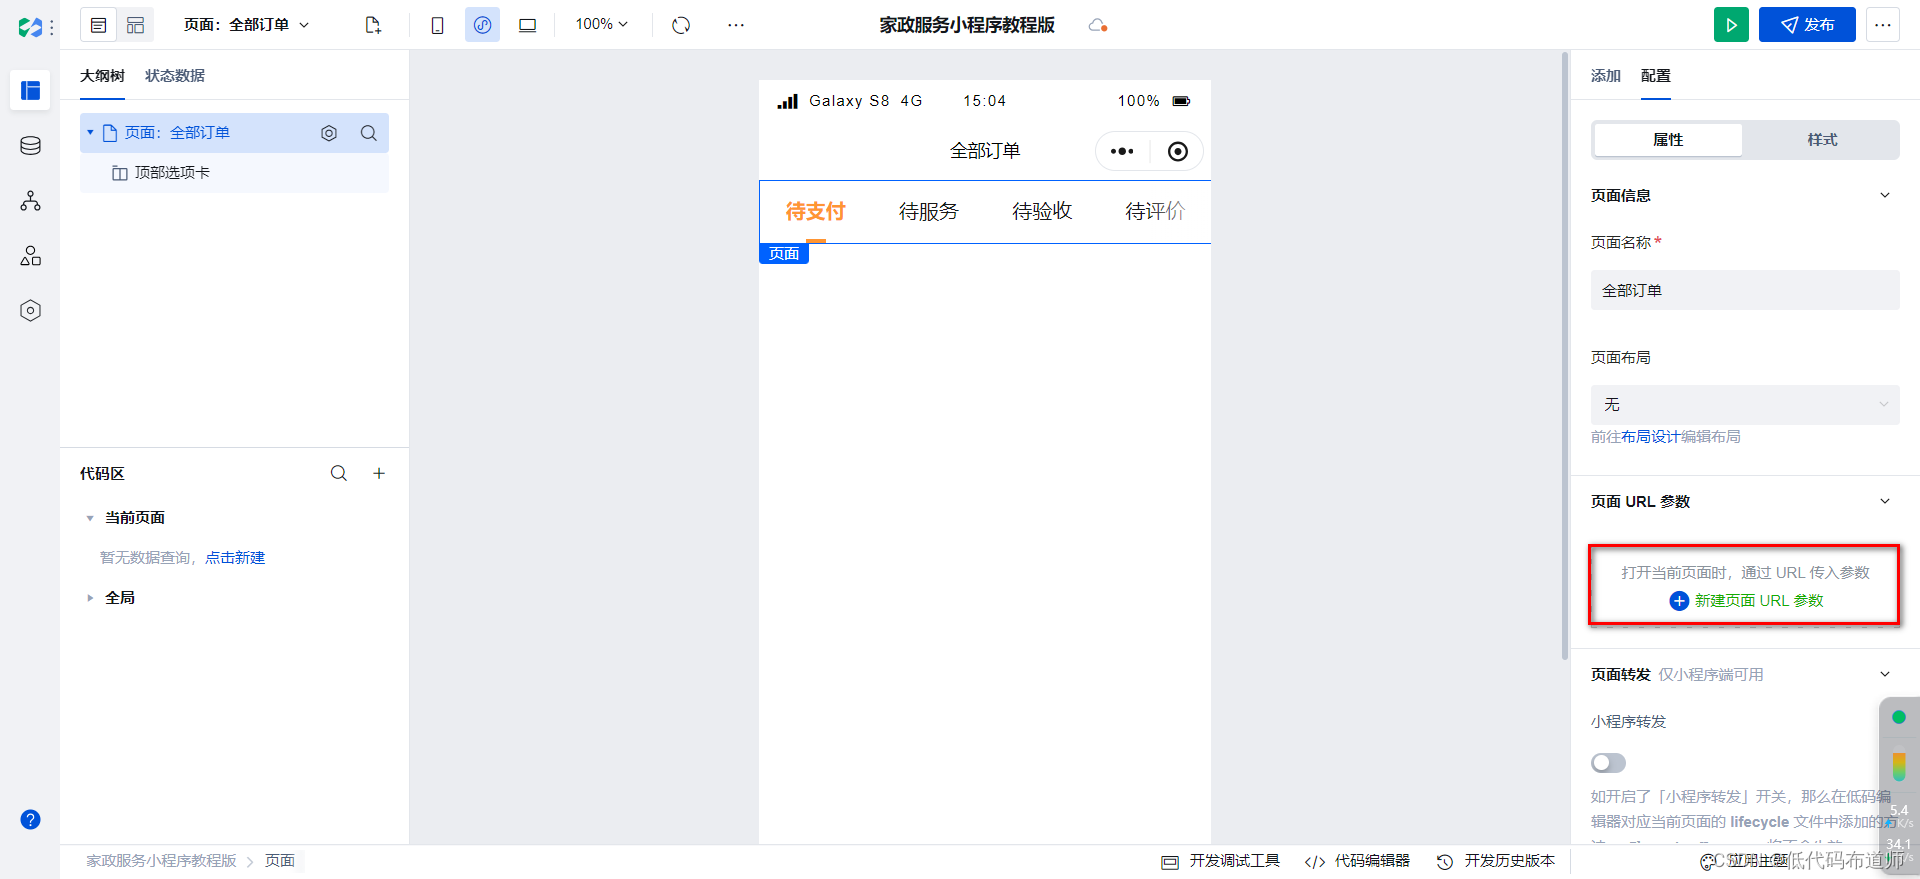The width and height of the screenshot is (1920, 879).
Task: Collapse the 当前页面 code group
Action: tap(90, 518)
